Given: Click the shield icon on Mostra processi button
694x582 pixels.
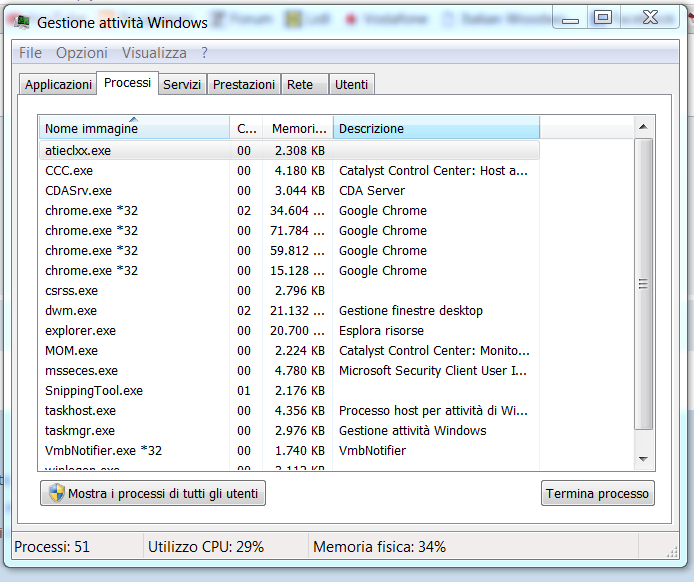Looking at the screenshot, I should point(56,493).
